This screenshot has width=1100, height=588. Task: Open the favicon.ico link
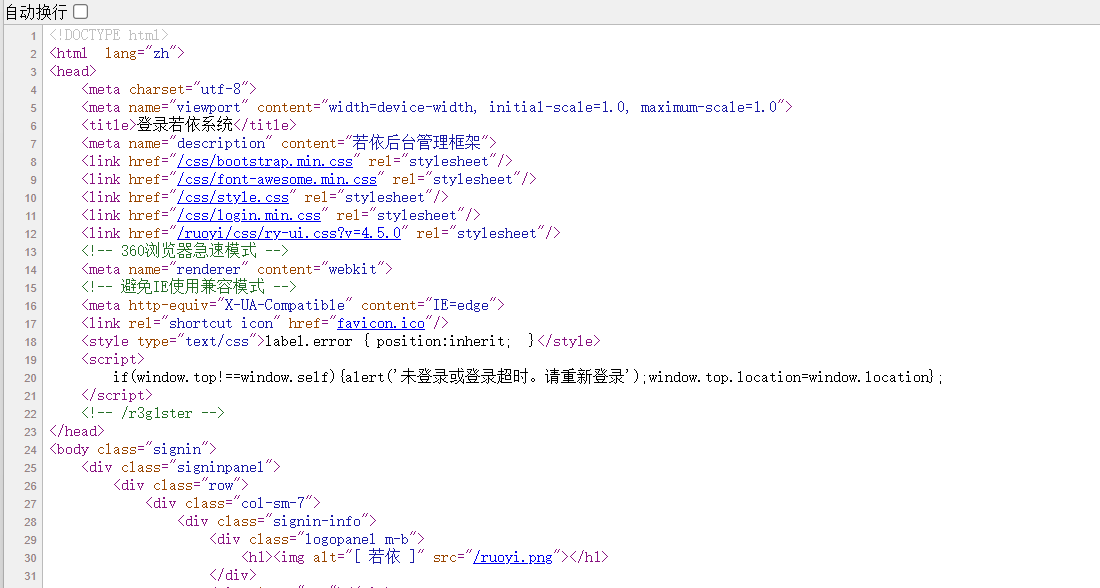(381, 323)
